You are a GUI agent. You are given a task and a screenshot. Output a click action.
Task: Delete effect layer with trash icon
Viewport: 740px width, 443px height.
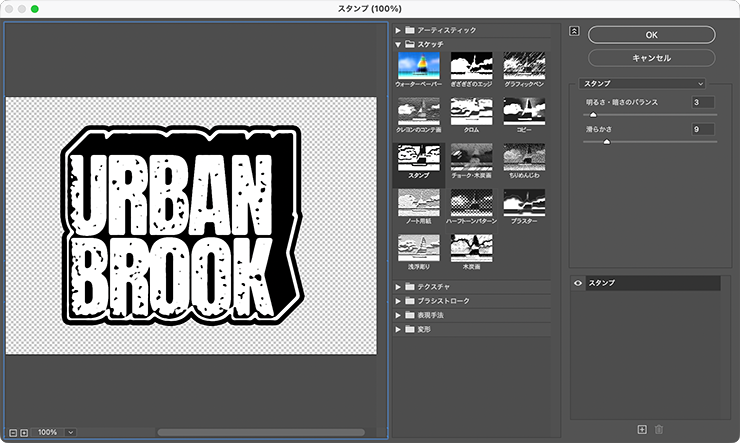tap(659, 430)
